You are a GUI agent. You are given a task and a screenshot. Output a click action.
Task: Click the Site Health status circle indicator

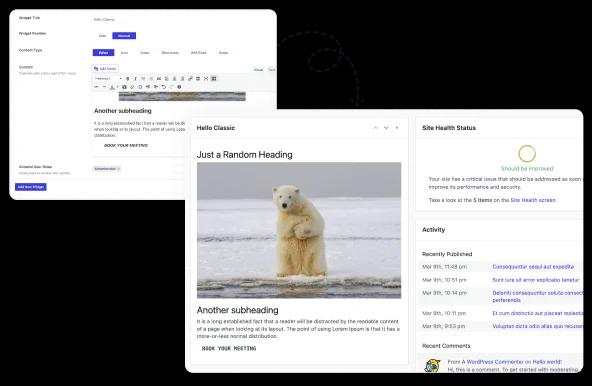pyautogui.click(x=527, y=153)
